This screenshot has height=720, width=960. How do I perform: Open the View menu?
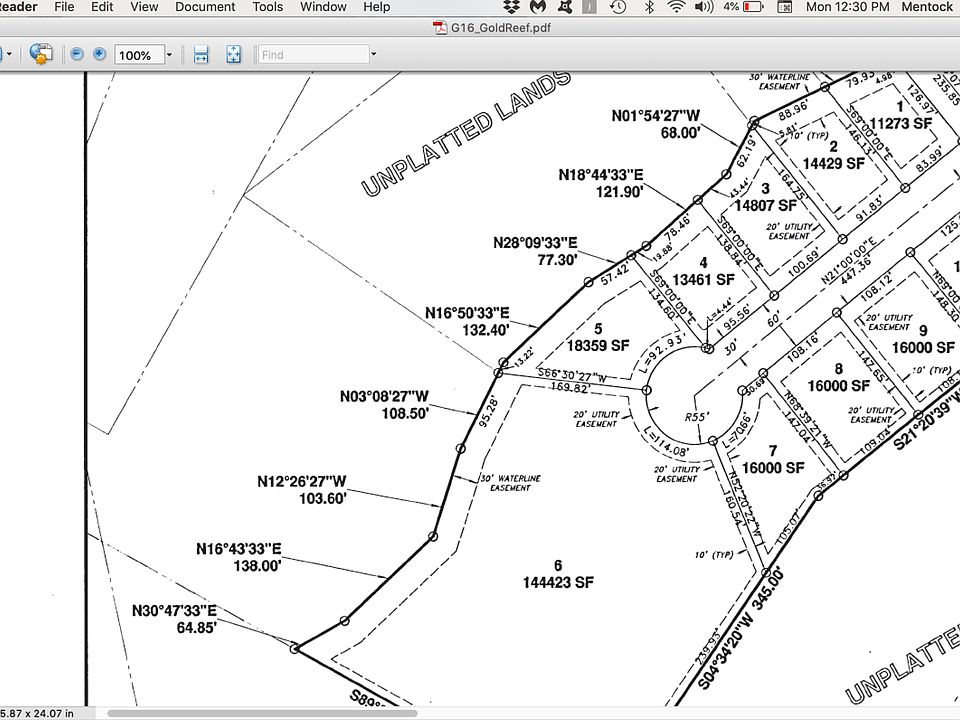click(144, 7)
